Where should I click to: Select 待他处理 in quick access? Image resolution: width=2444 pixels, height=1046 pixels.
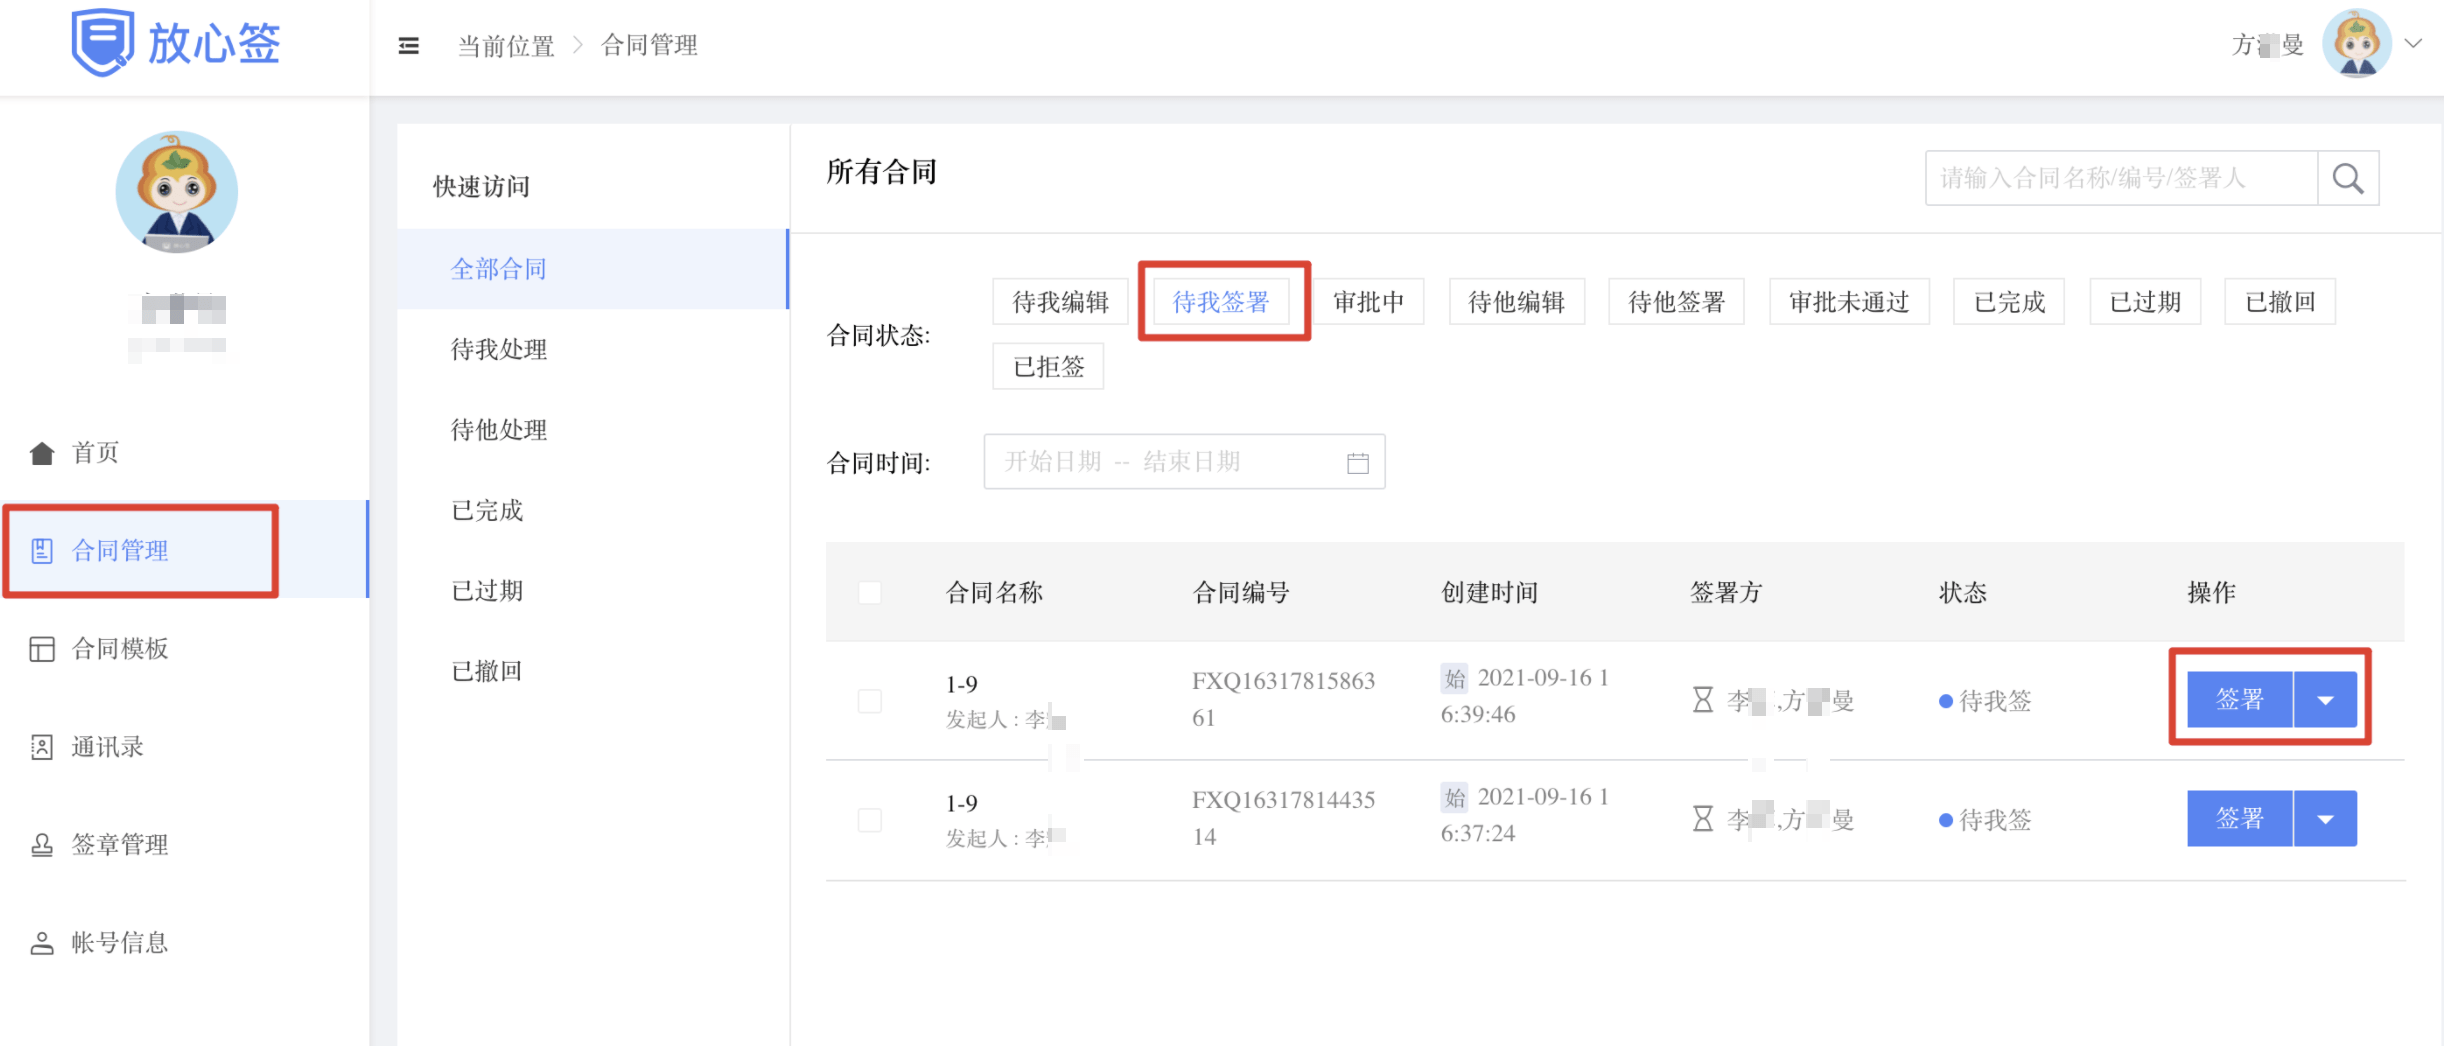[592, 430]
